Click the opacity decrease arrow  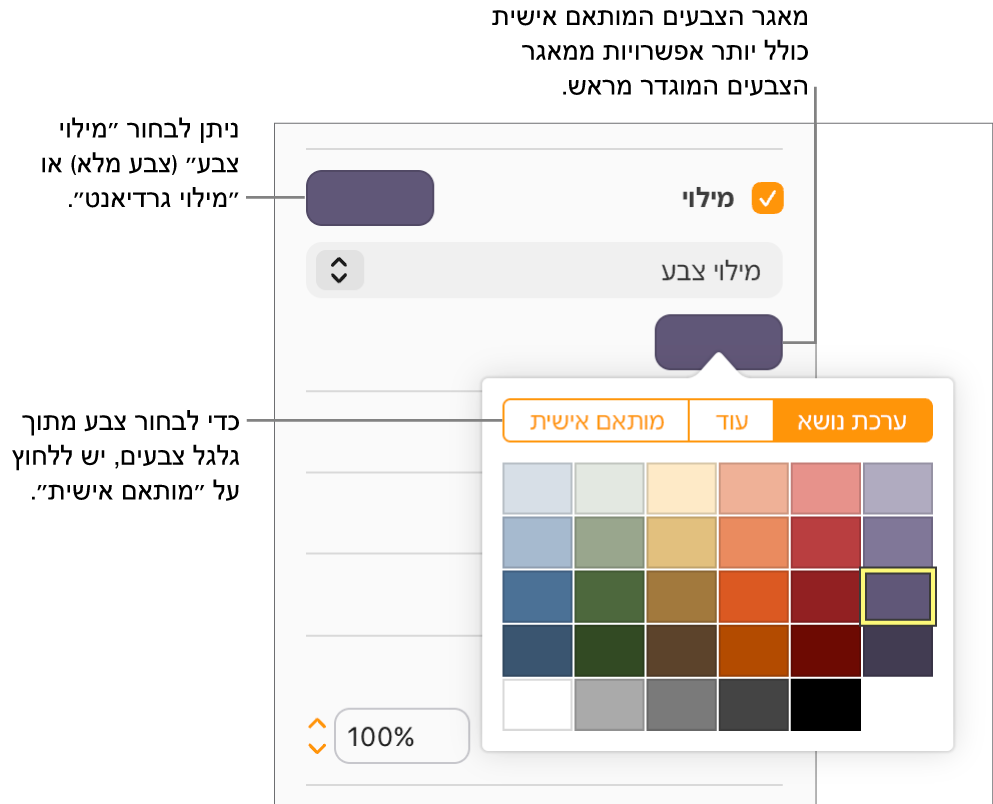[x=317, y=747]
